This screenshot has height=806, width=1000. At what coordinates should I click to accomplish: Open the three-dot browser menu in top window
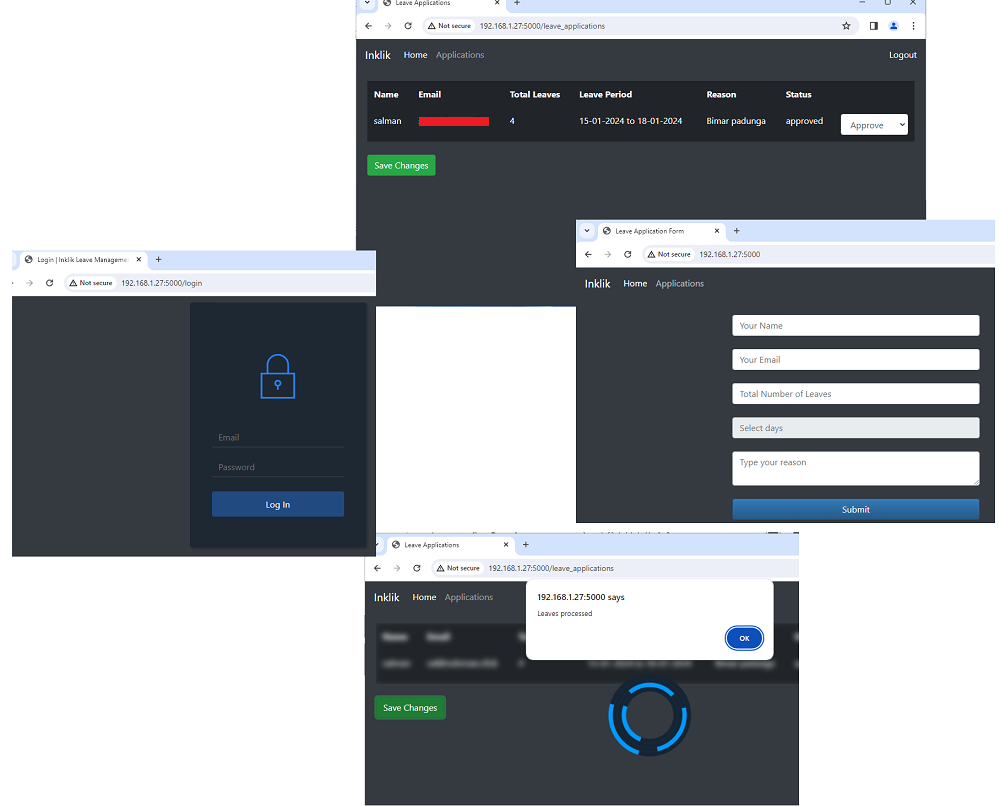tap(913, 26)
